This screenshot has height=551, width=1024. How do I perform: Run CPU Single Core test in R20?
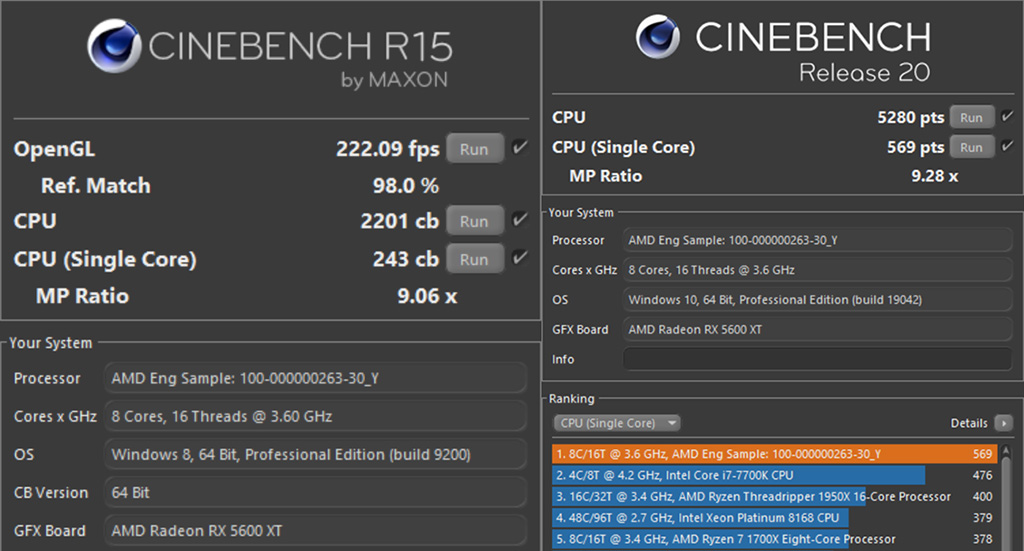(972, 147)
